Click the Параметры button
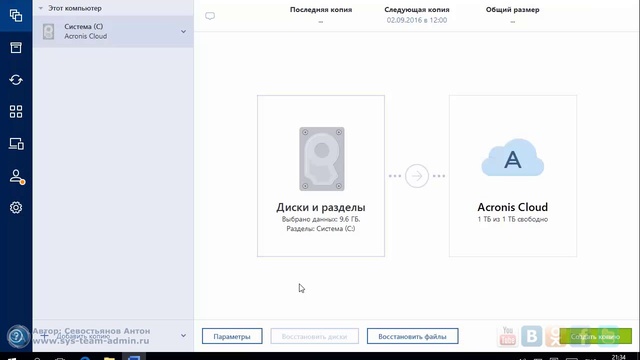The height and width of the screenshot is (360, 640). click(232, 336)
